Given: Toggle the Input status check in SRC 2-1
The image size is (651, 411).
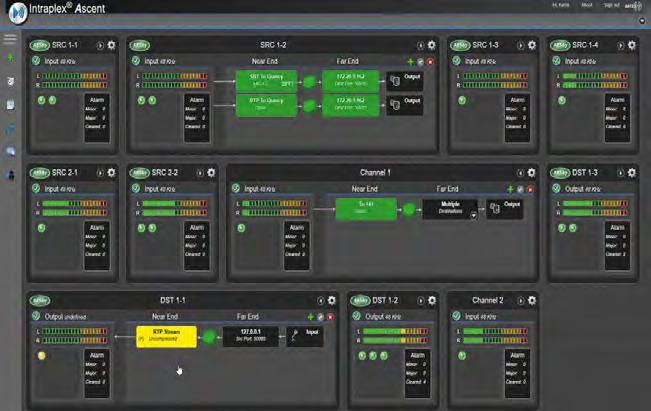Looking at the screenshot, I should pos(36,188).
